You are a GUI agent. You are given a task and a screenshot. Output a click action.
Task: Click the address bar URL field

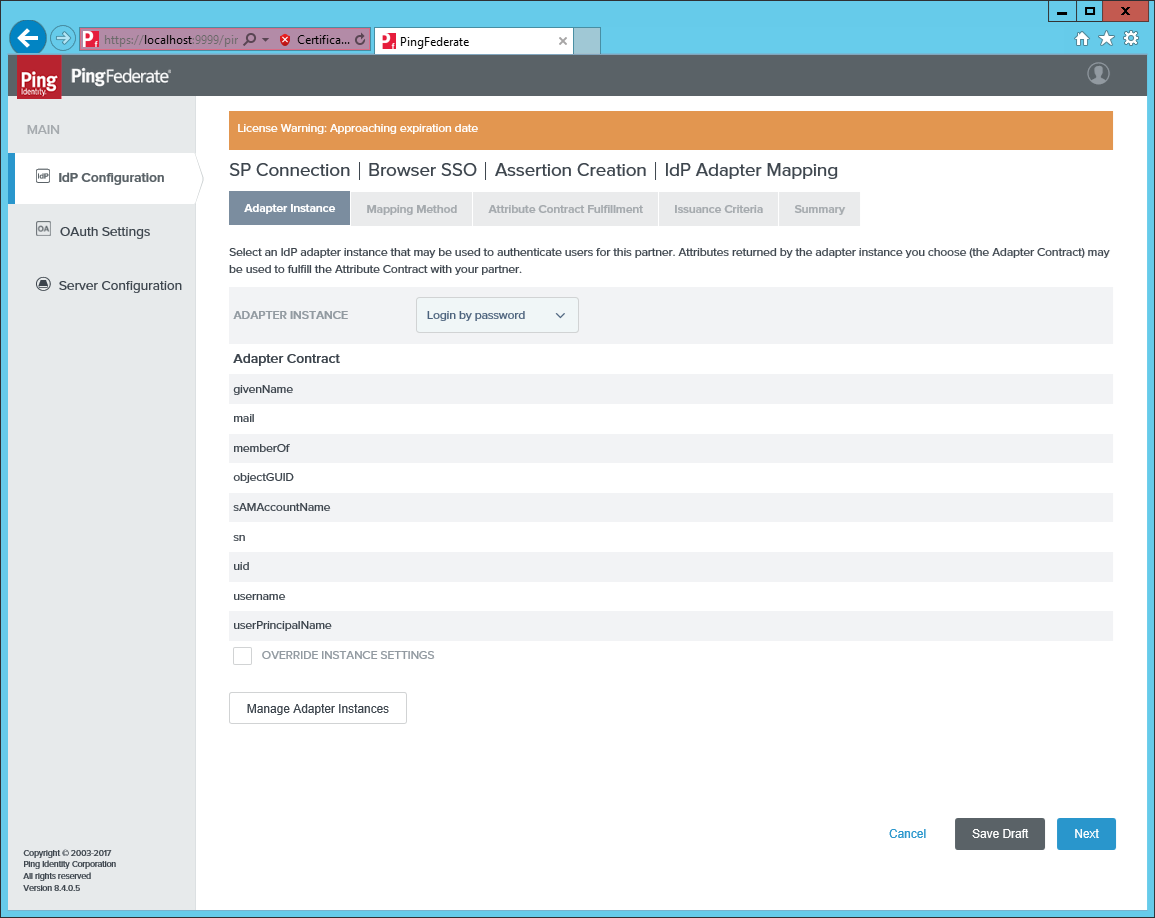(x=171, y=40)
